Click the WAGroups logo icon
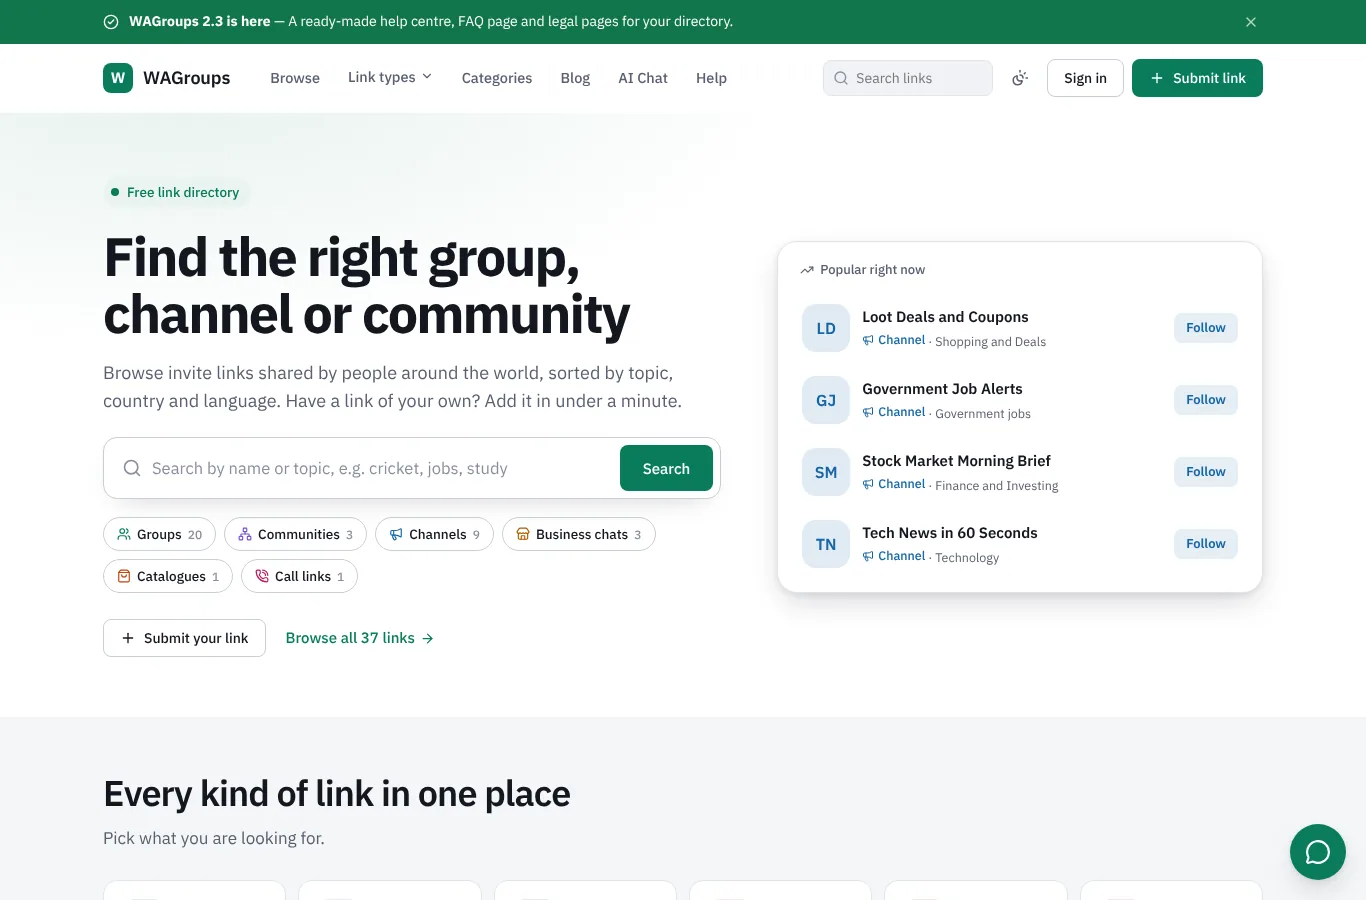The image size is (1366, 900). click(x=118, y=78)
